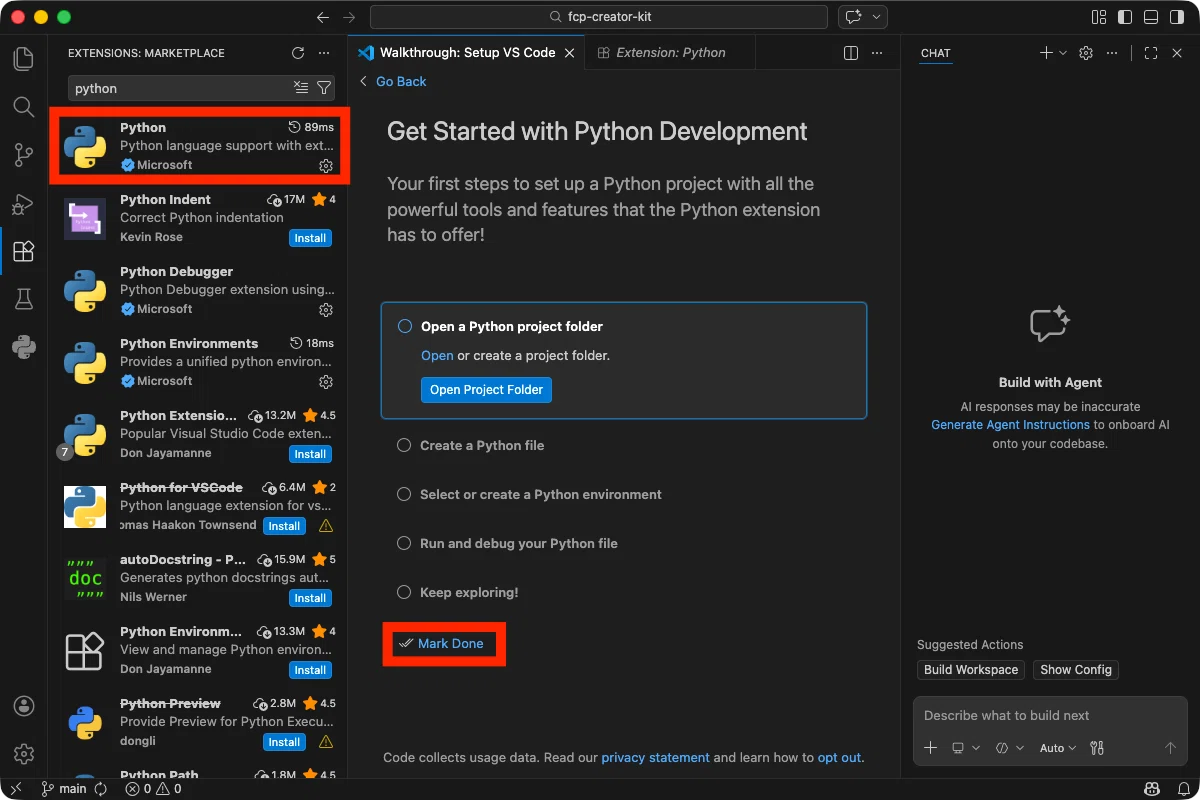
Task: Click Mark Done
Action: tap(440, 644)
